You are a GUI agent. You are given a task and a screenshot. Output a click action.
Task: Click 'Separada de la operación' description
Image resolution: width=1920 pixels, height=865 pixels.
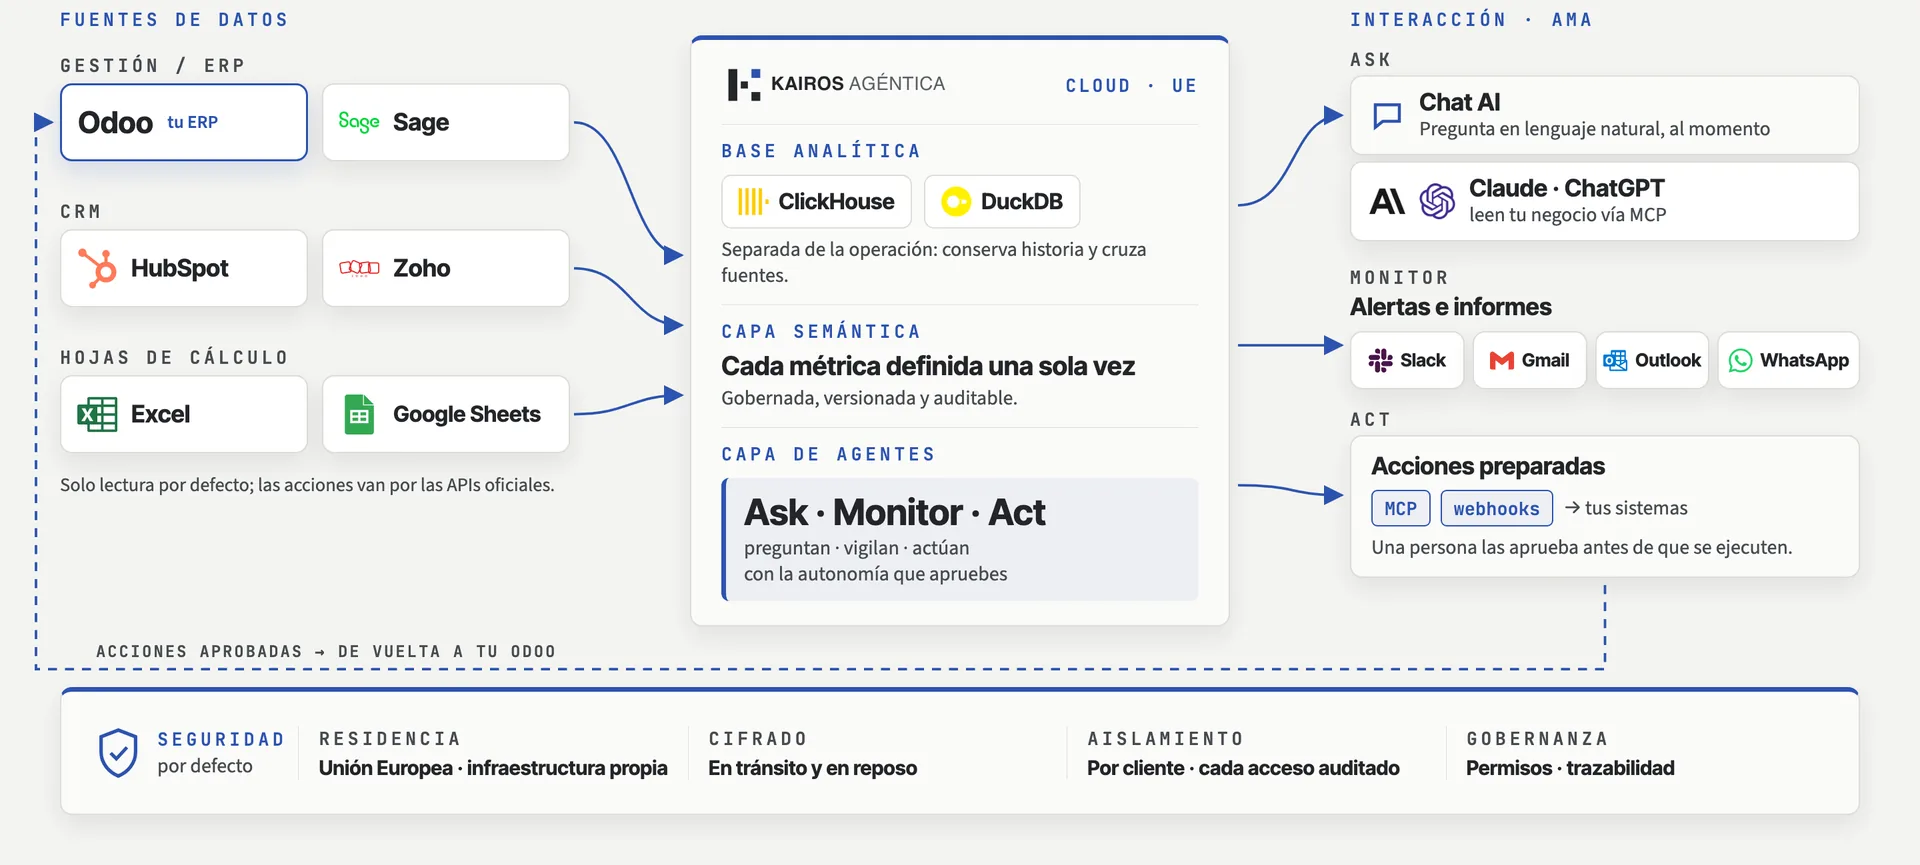(934, 262)
